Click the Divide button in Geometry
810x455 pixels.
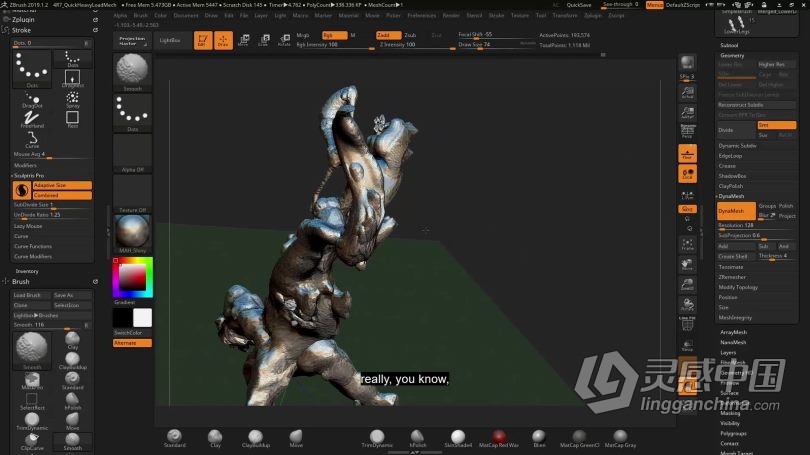(x=736, y=130)
